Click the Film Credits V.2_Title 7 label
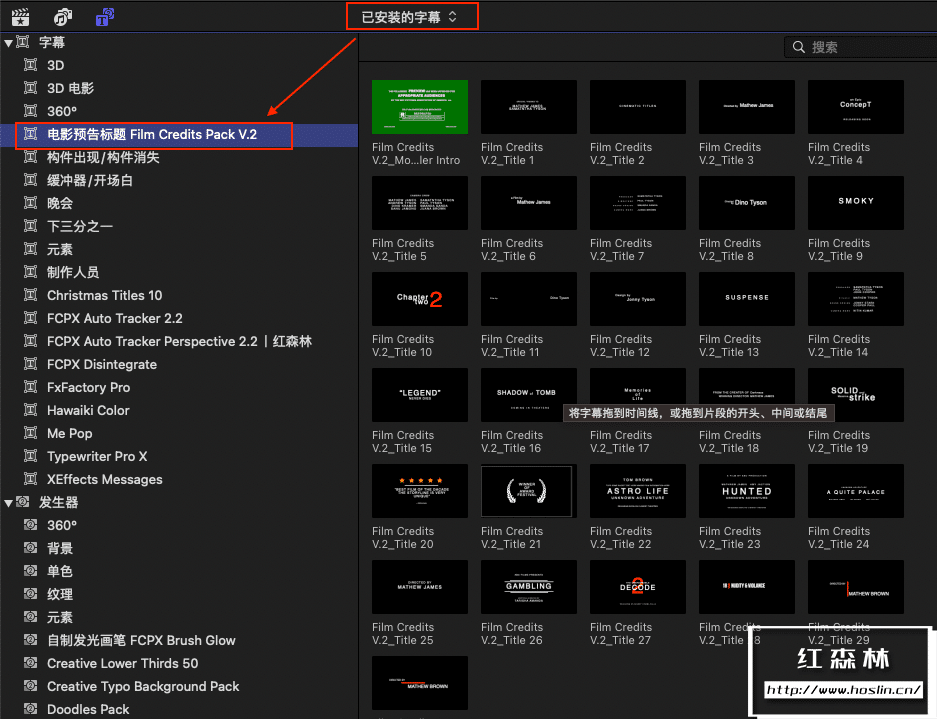Screen dimensions: 937x719 pos(621,250)
